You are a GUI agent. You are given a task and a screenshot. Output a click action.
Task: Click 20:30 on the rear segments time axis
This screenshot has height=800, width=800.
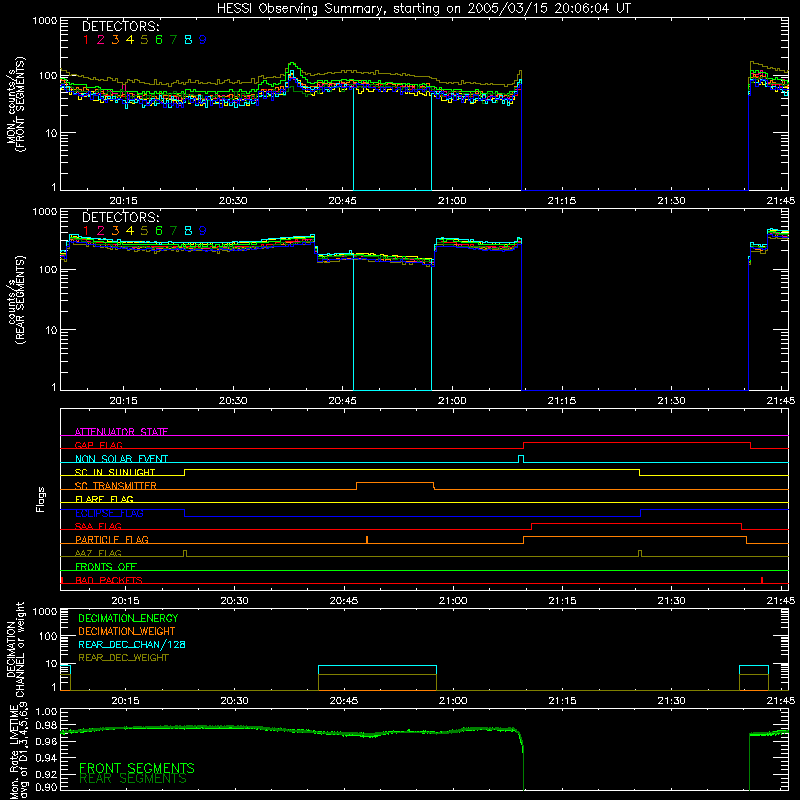point(233,401)
